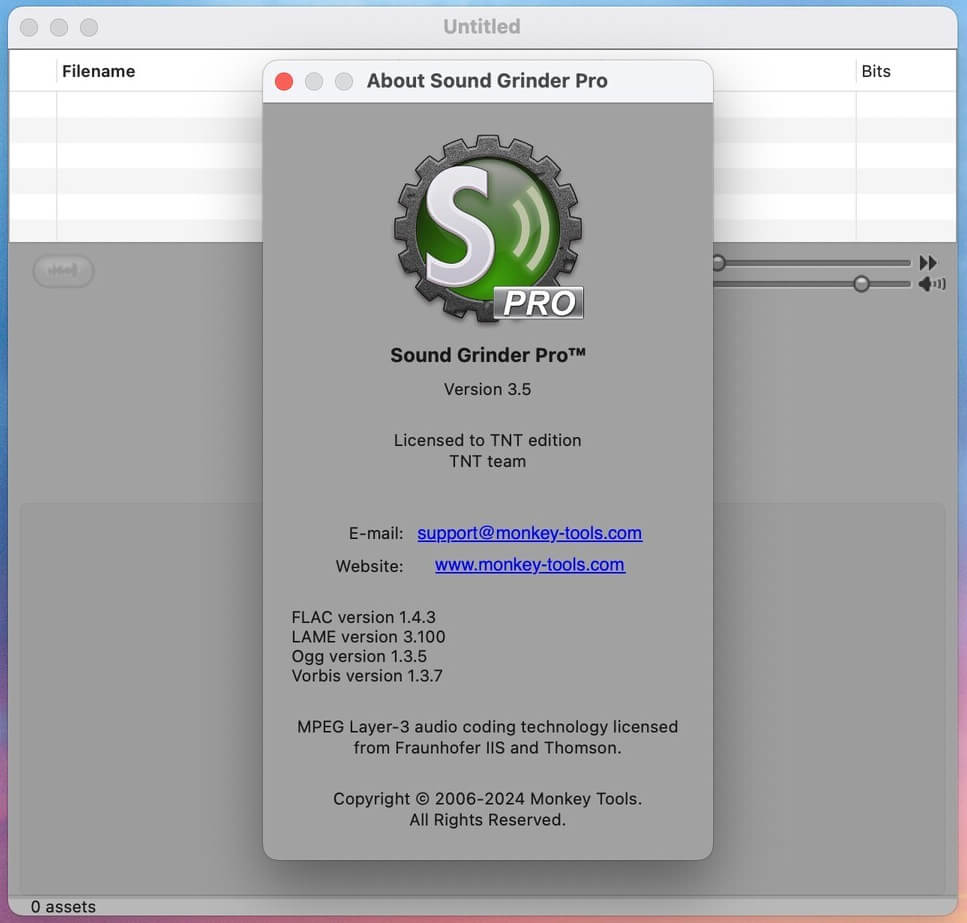
Task: Close the About Sound Grinder Pro dialog
Action: (x=284, y=81)
